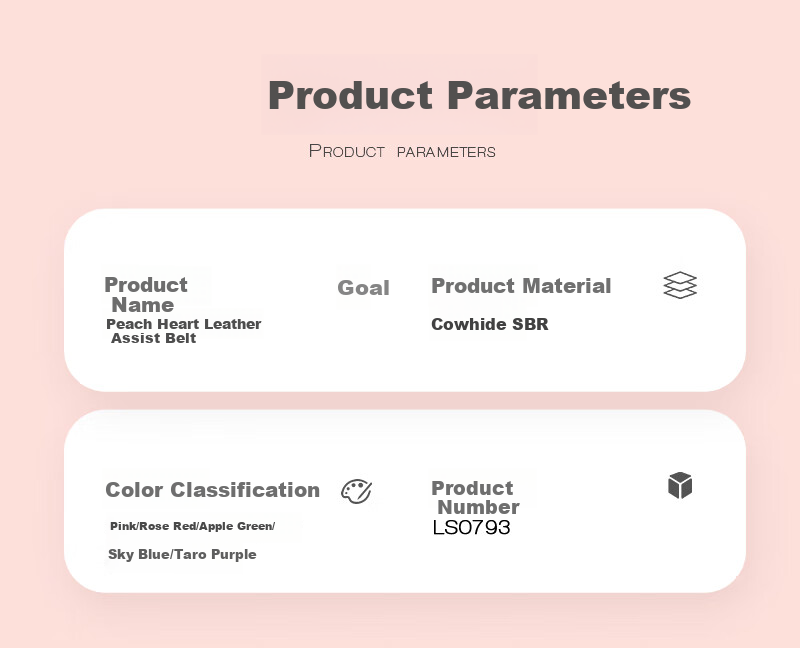Click the word Assist Belt

[x=154, y=338]
